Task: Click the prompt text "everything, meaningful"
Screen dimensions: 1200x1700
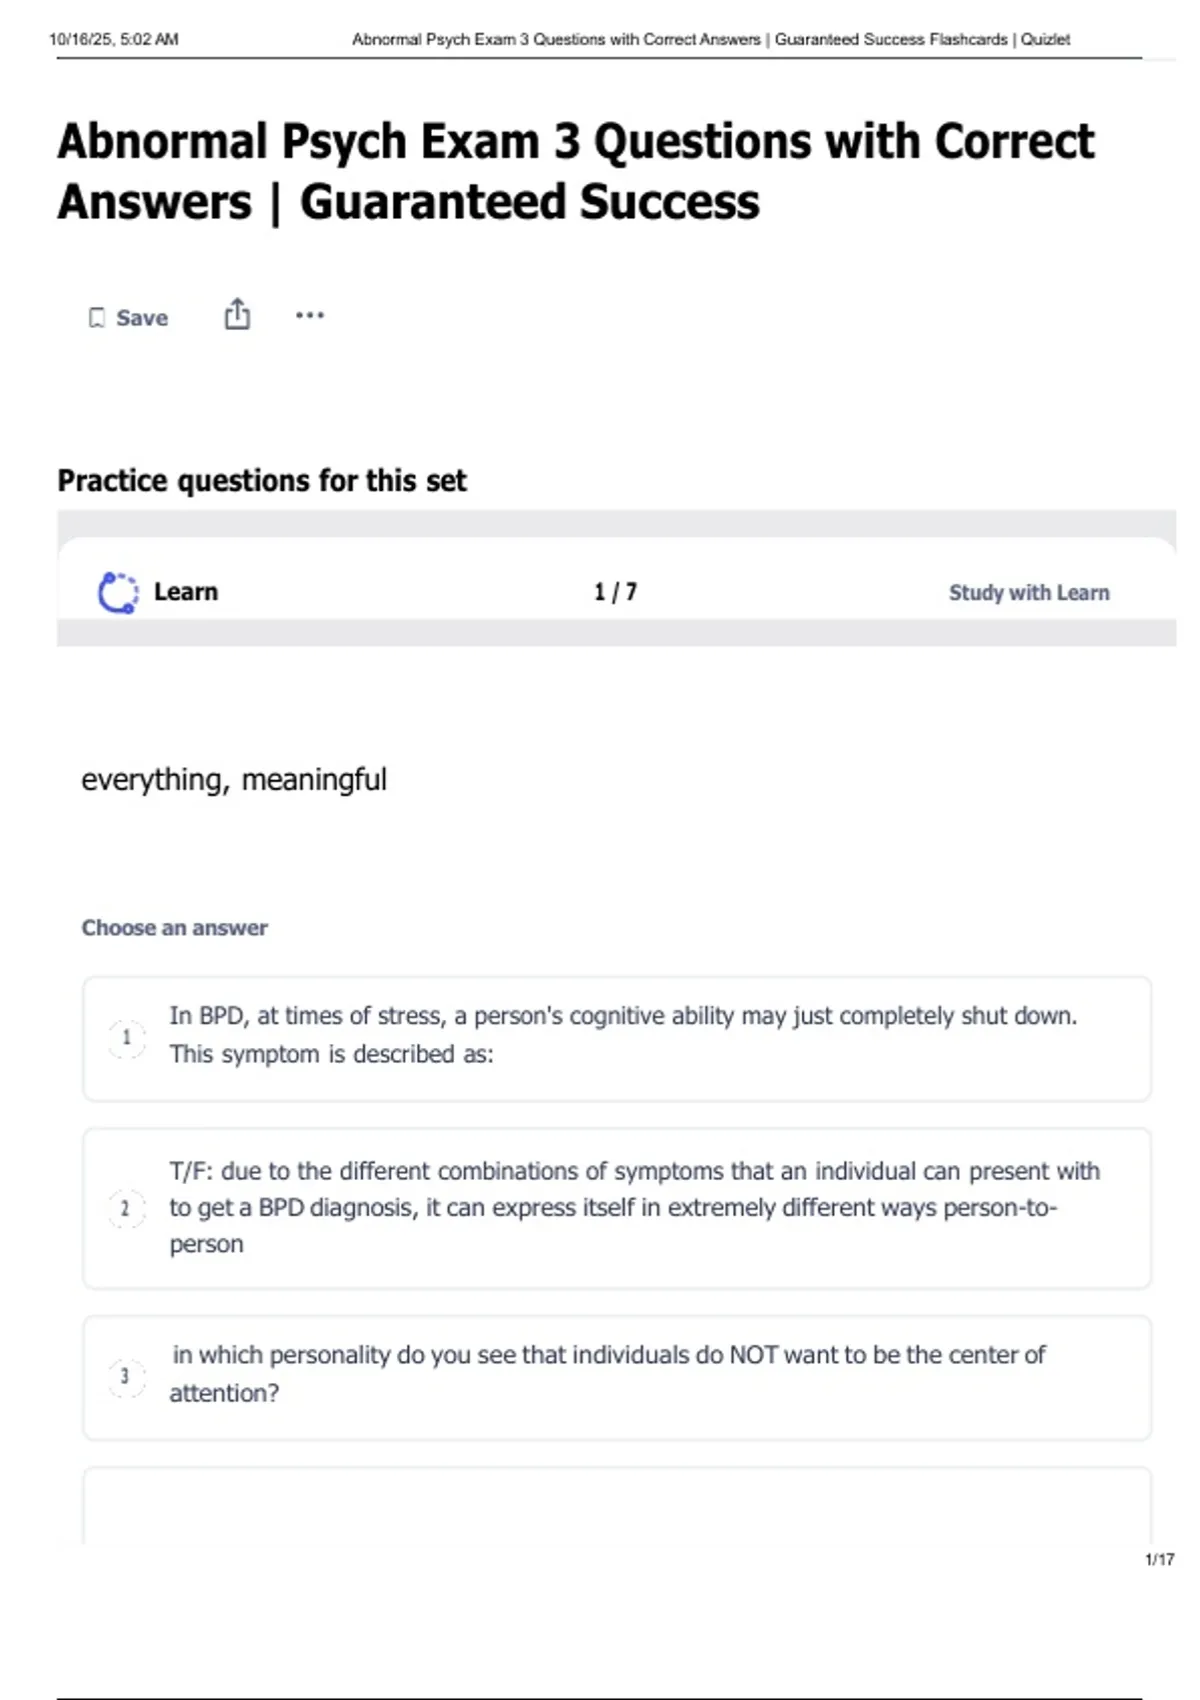Action: point(234,780)
